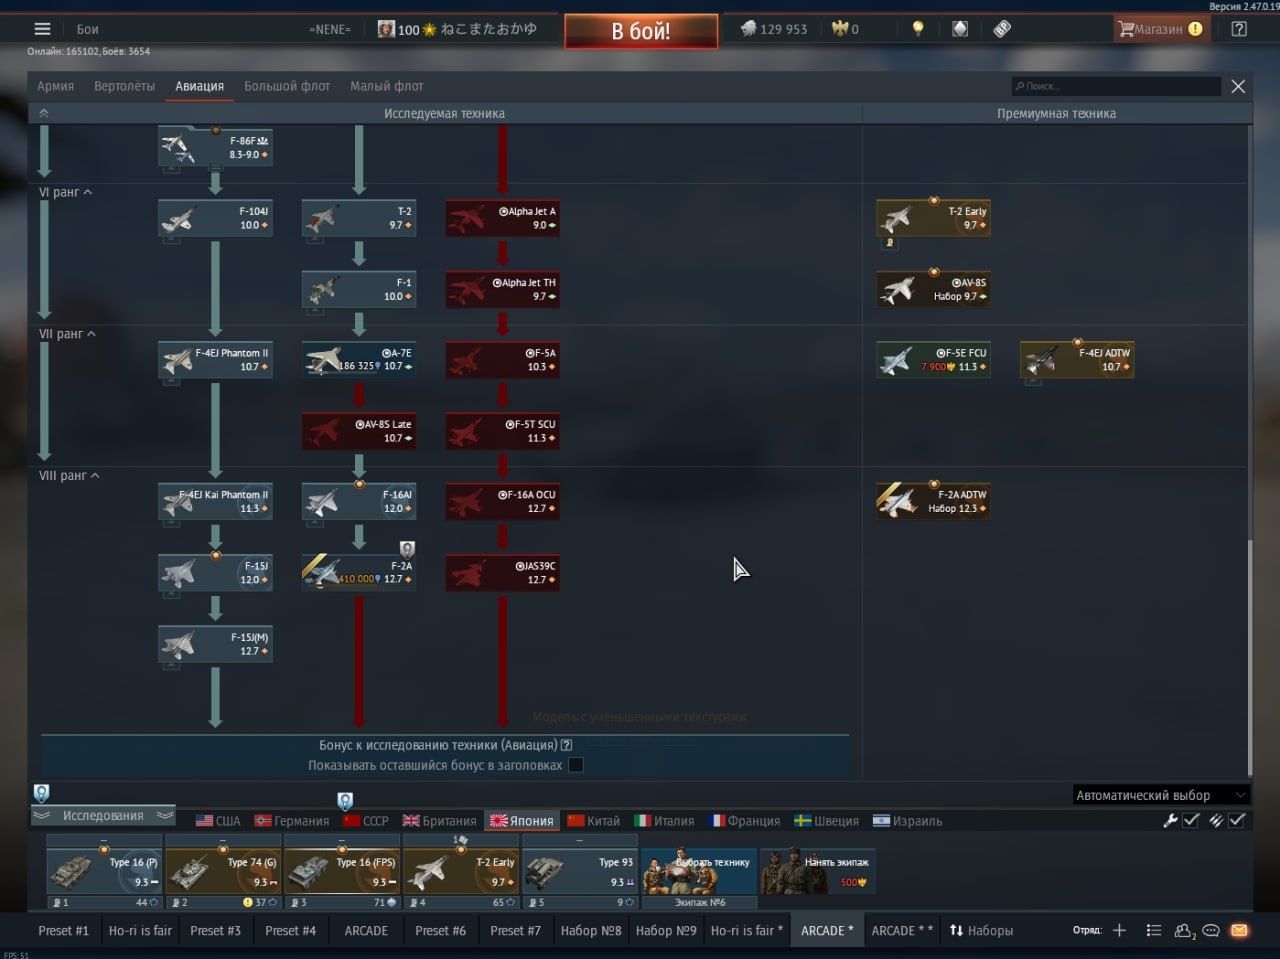Click the silver lions currency icon
The width and height of the screenshot is (1280, 959).
pyautogui.click(x=748, y=29)
